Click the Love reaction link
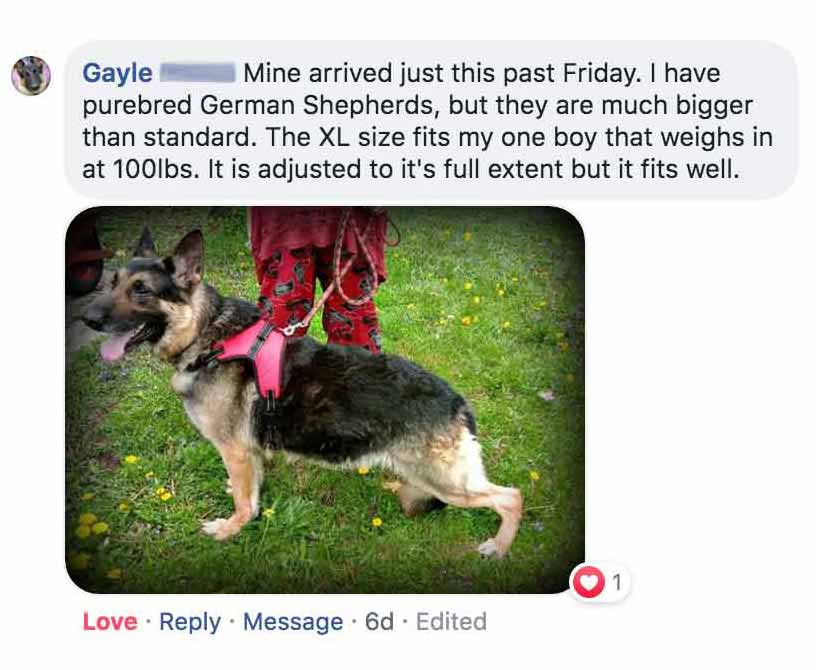This screenshot has height=670, width=816. 110,622
